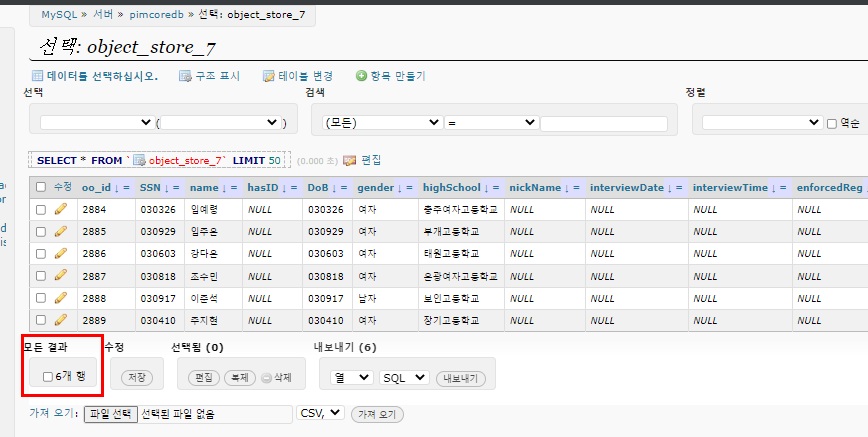Go to 서버 breadcrumb link
Viewport: 868px width, 437px height.
coord(103,14)
